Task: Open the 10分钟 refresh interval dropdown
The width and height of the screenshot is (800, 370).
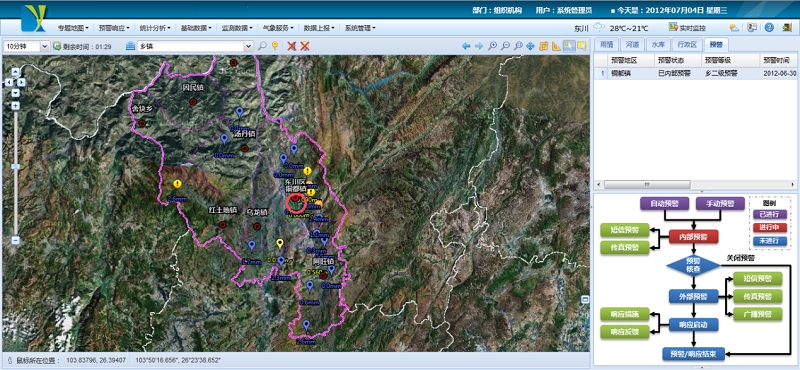Action: pyautogui.click(x=27, y=46)
